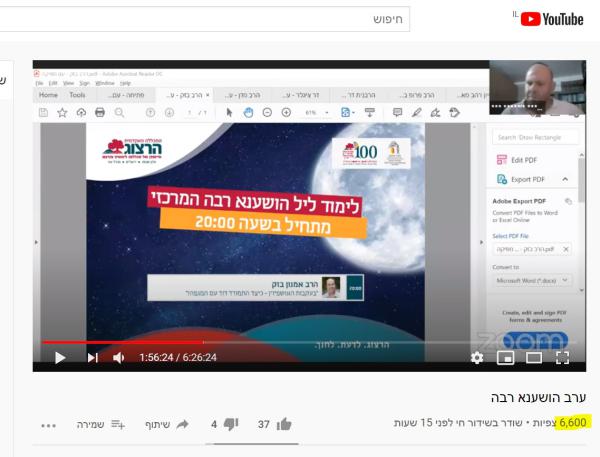Enable the miniplayer
The image size is (600, 457).
coord(505,357)
